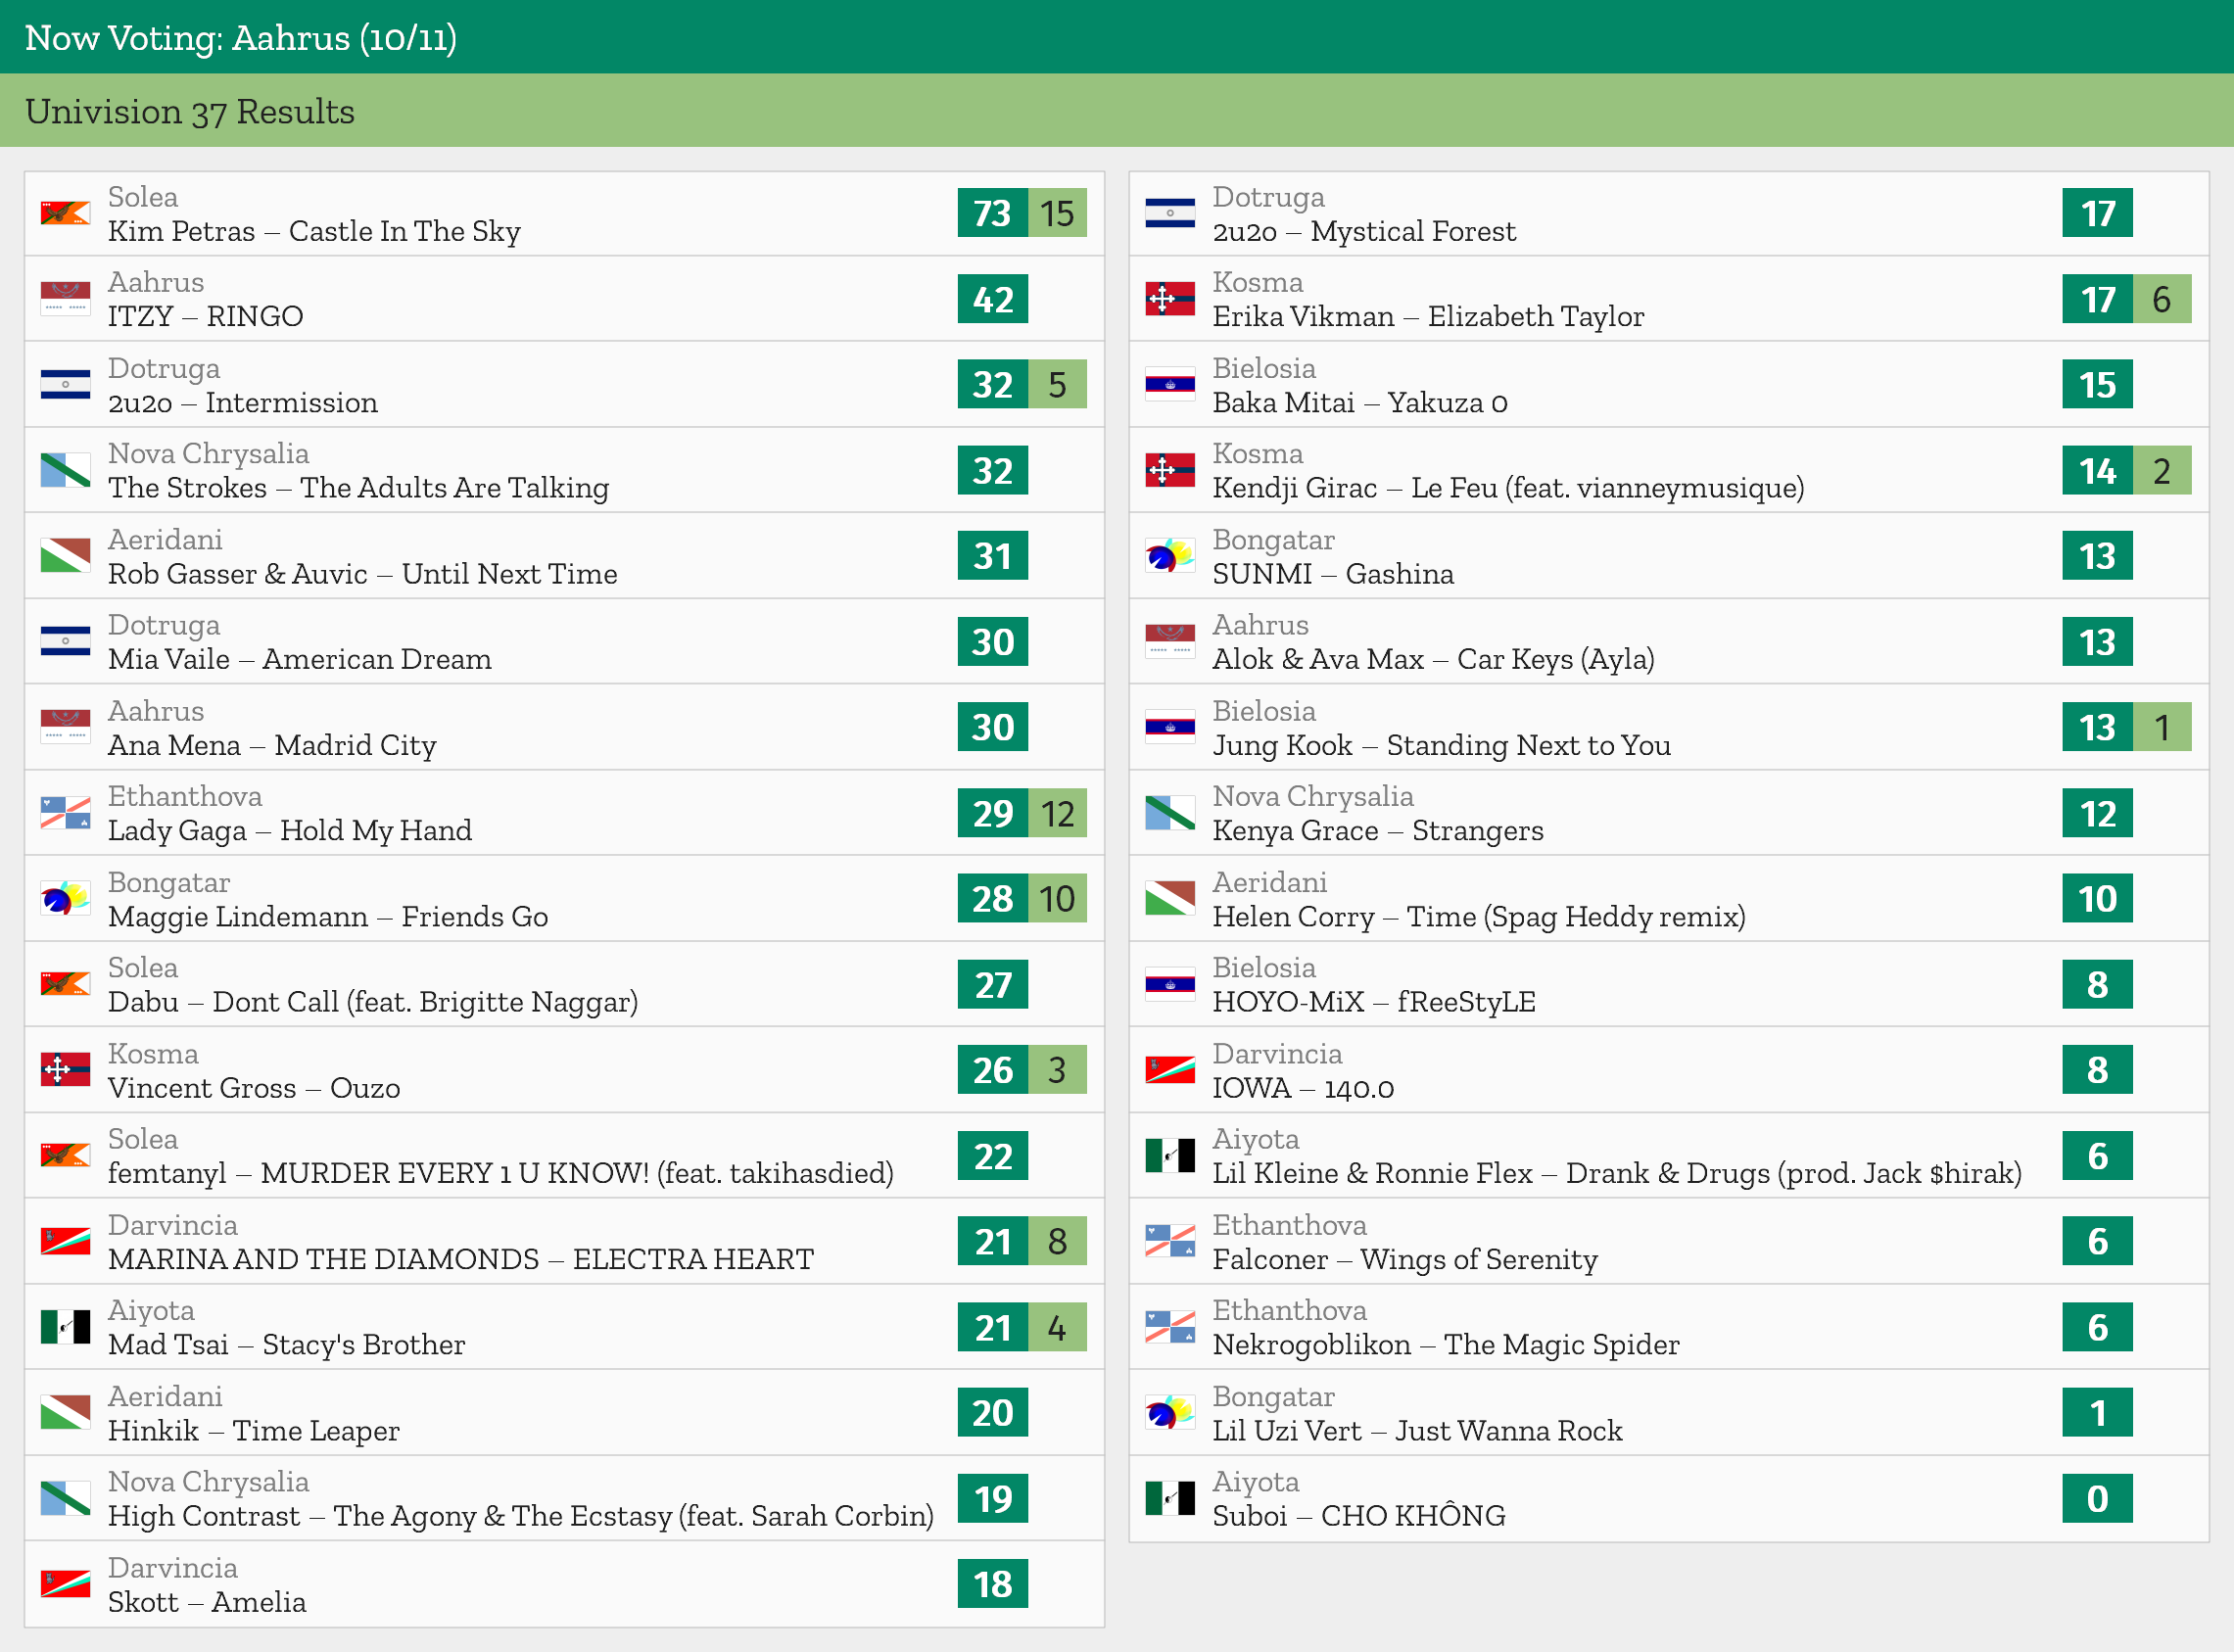The height and width of the screenshot is (1652, 2234).
Task: Click the score 12 for Kenya Grace – Strangers
Action: (x=2097, y=813)
